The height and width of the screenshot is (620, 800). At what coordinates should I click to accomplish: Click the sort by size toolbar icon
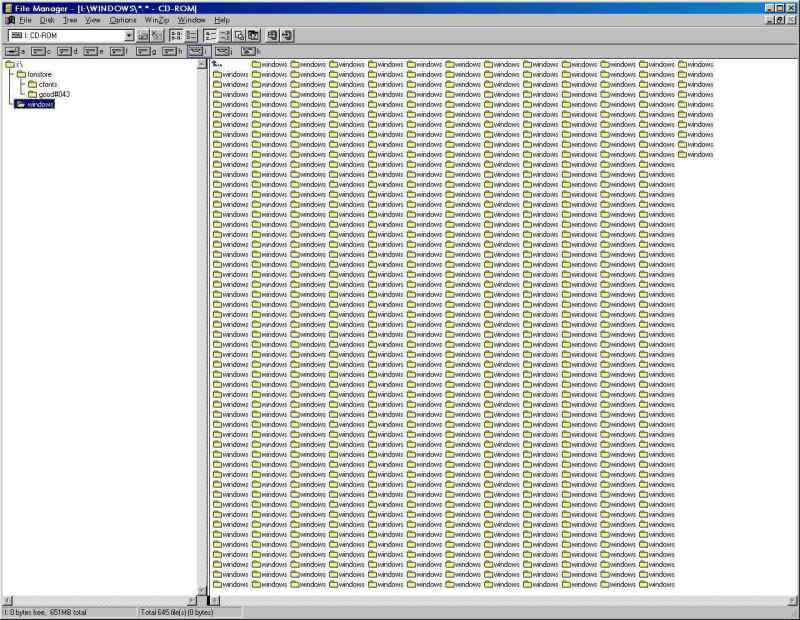[239, 35]
